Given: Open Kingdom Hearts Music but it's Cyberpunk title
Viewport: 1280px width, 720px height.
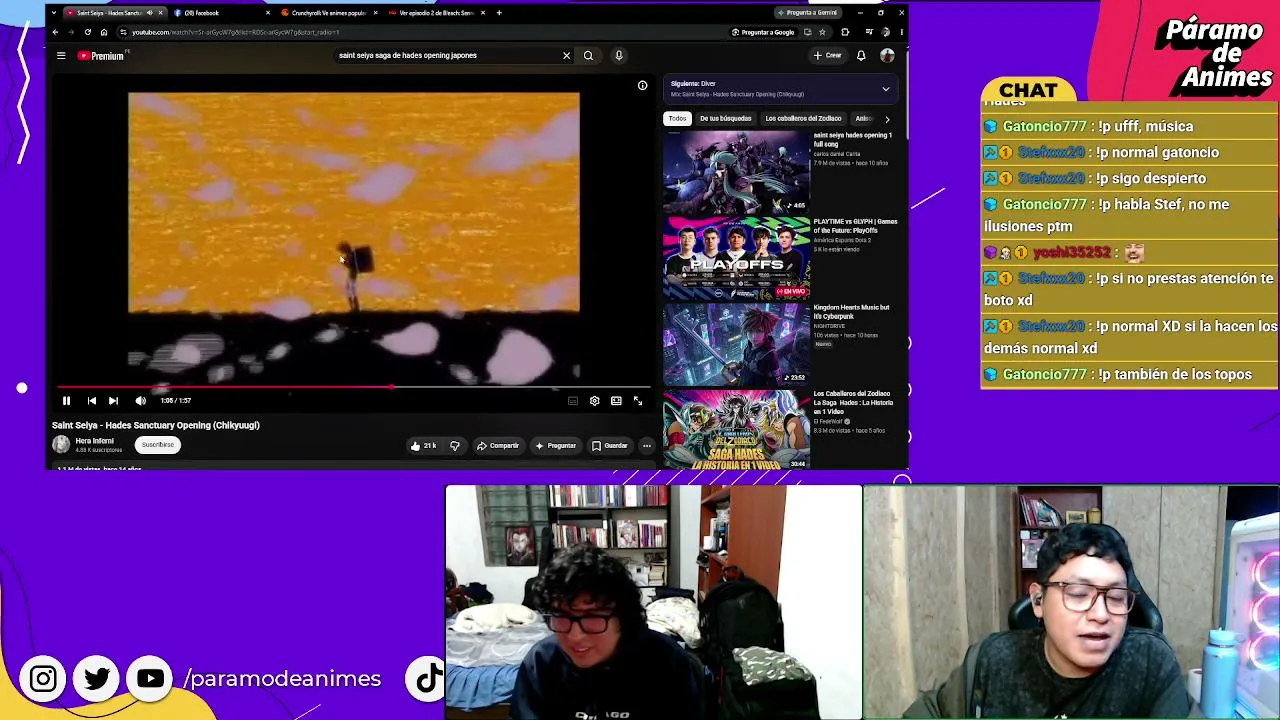Looking at the screenshot, I should pos(851,312).
